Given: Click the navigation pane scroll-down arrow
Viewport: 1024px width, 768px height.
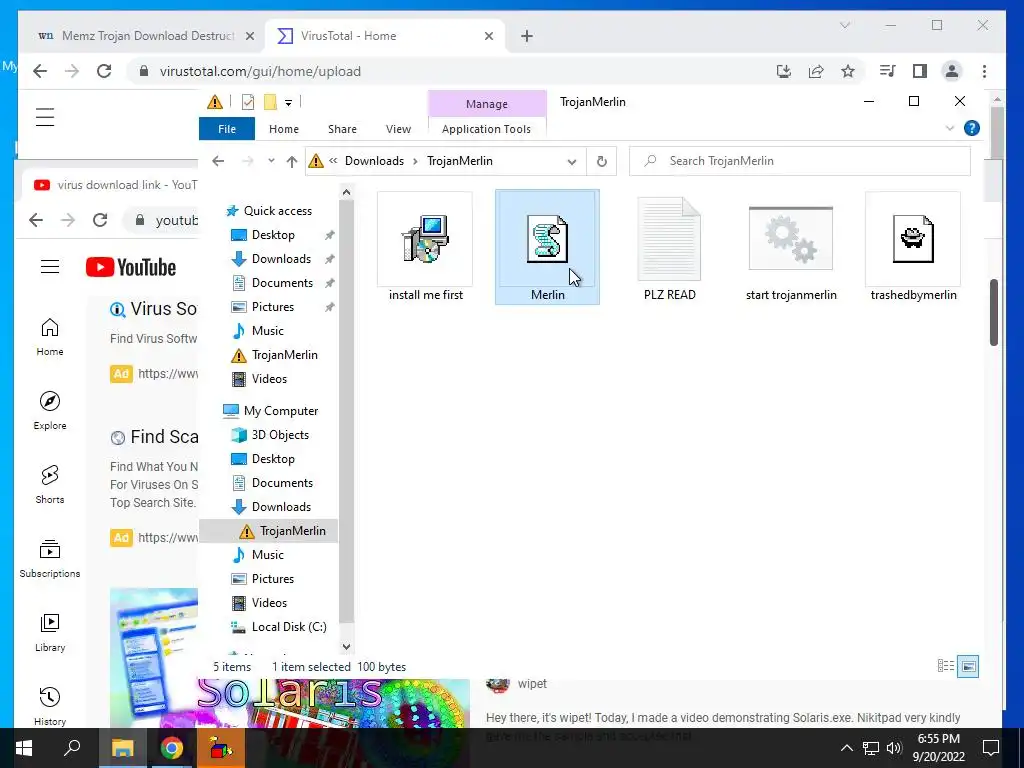Looking at the screenshot, I should tap(346, 647).
